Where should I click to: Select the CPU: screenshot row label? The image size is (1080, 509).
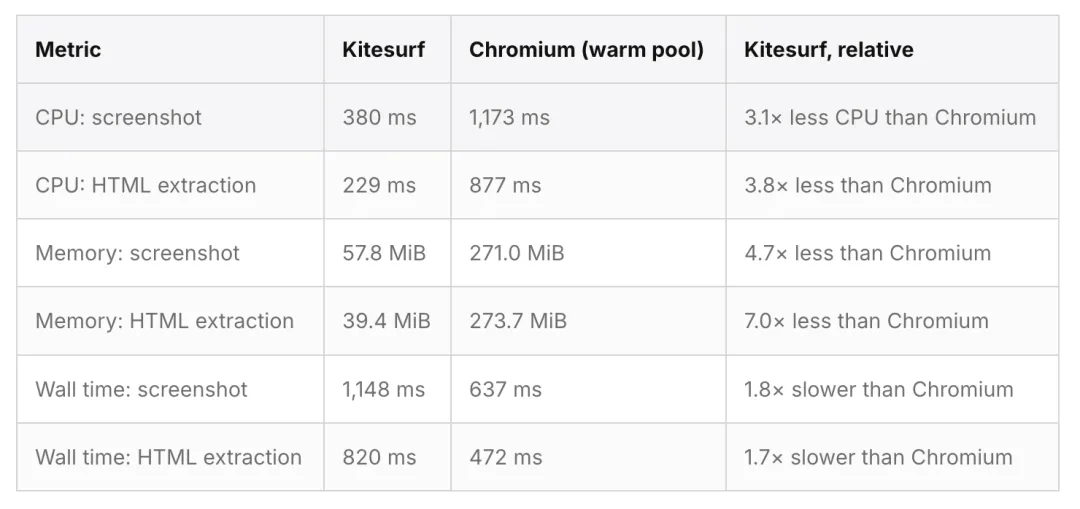[118, 118]
